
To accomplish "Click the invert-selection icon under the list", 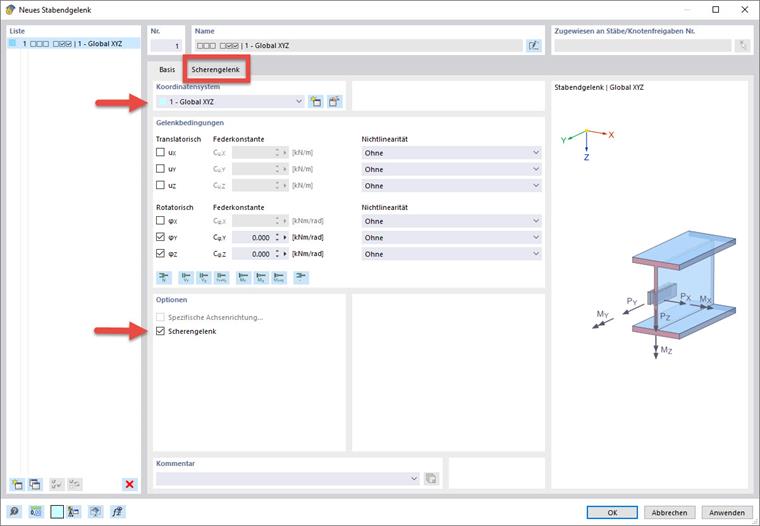I will tap(75, 484).
